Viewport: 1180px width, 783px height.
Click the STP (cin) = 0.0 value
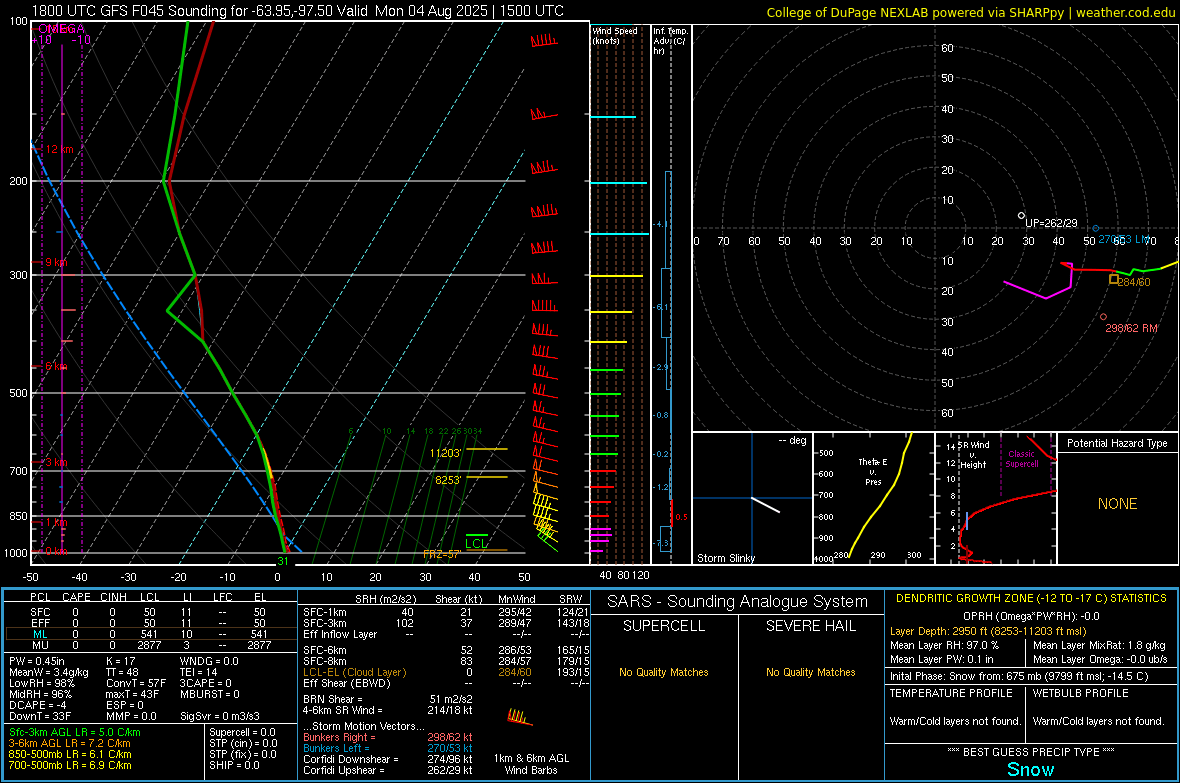pyautogui.click(x=243, y=743)
